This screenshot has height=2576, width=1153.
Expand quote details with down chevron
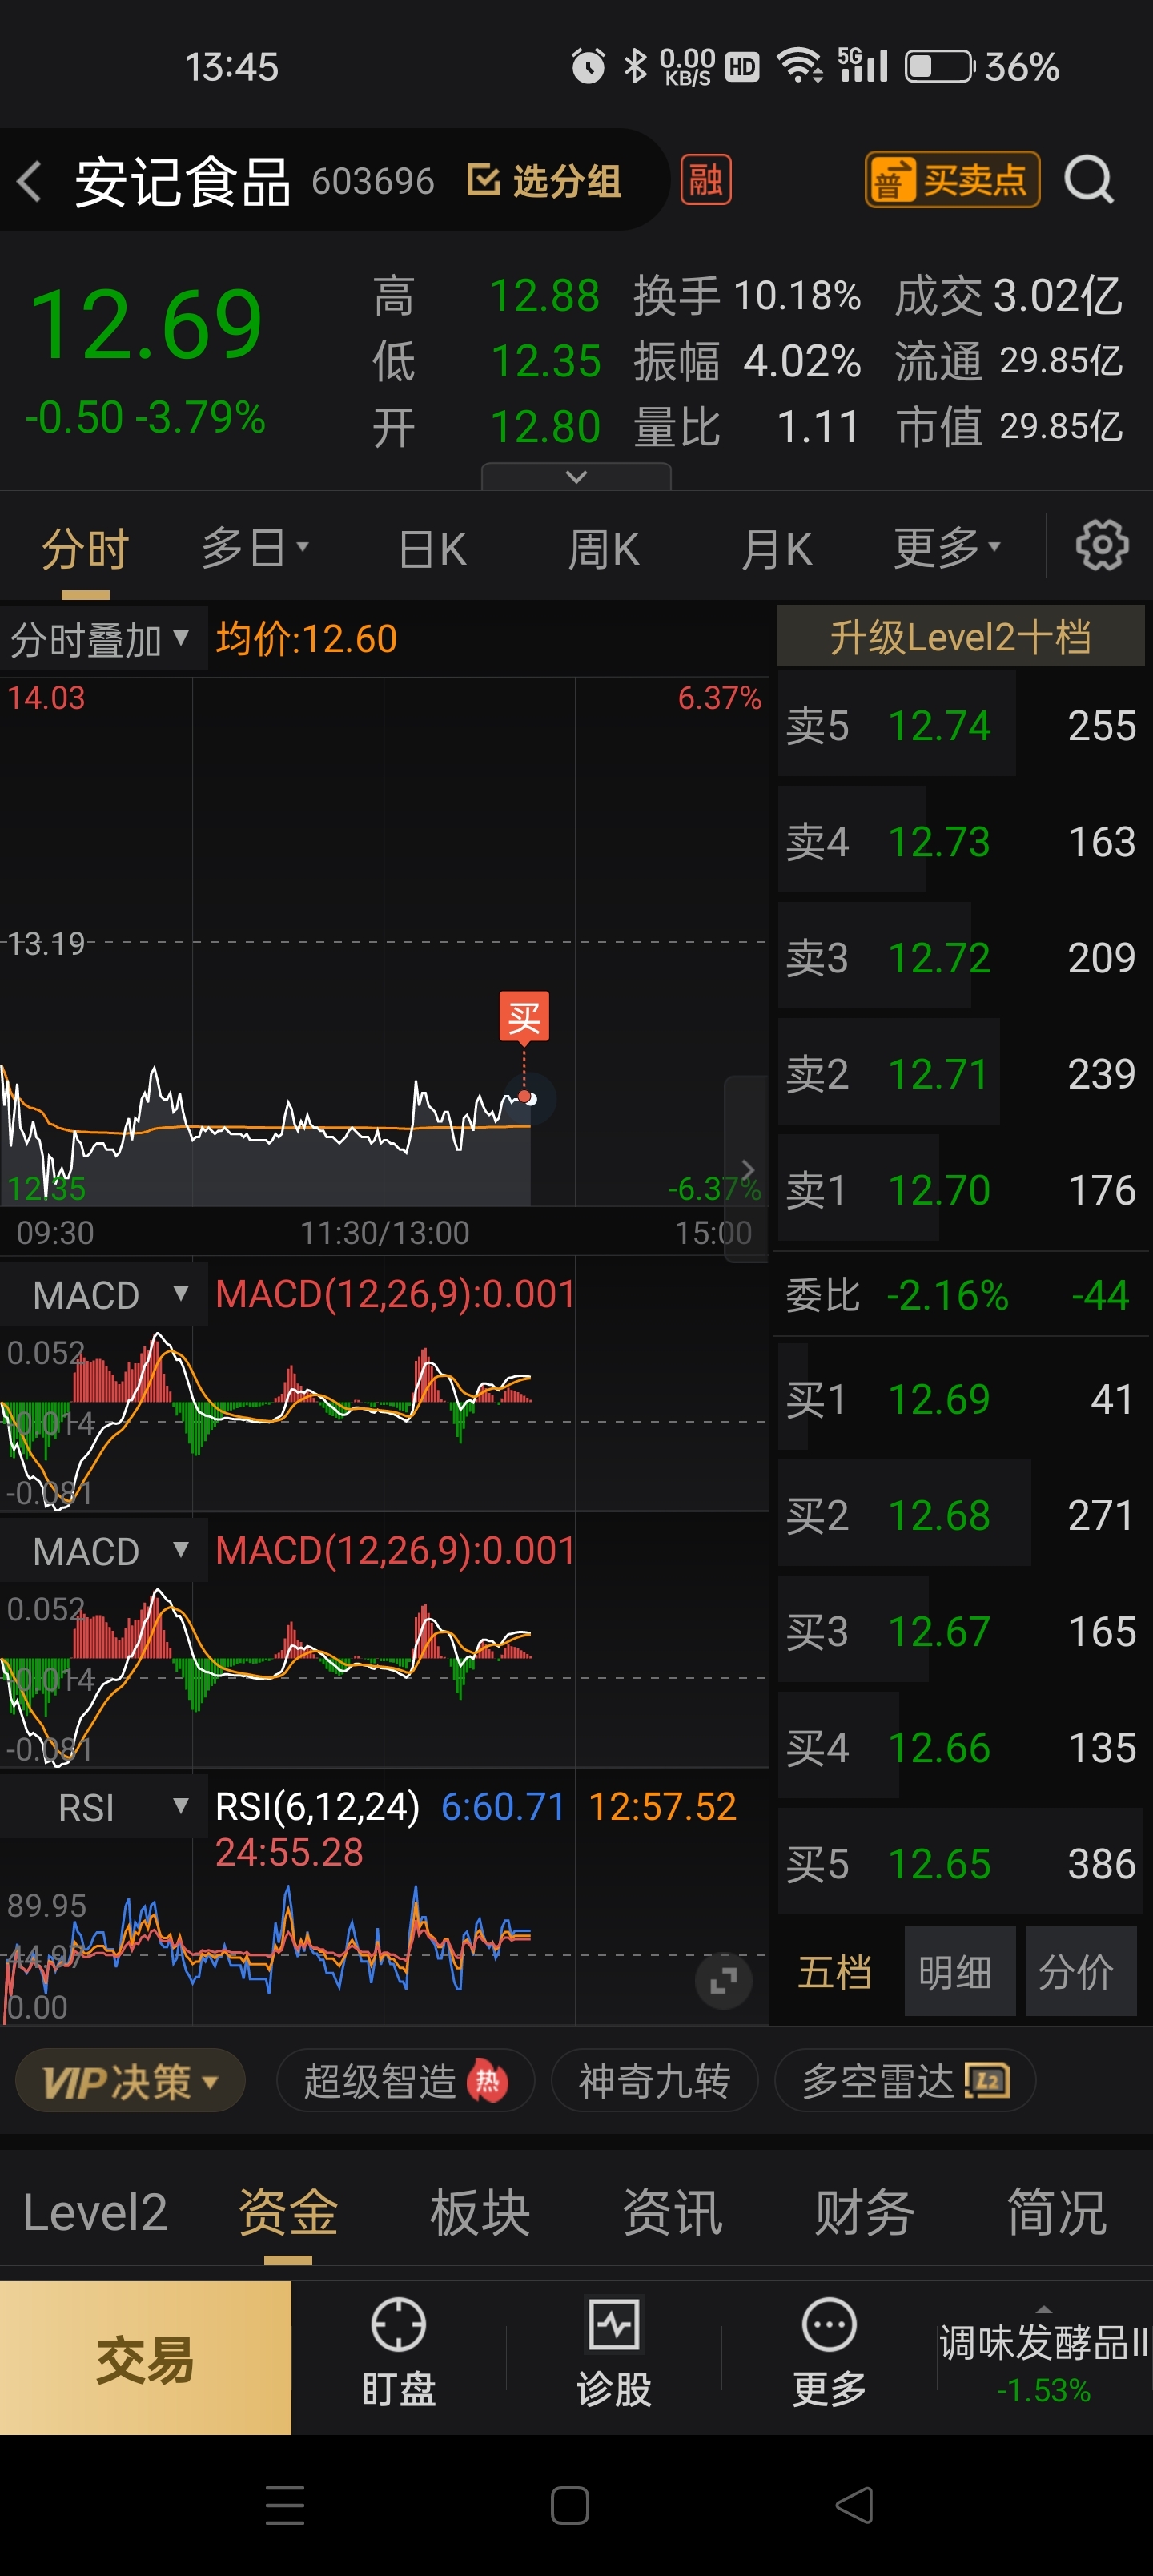point(576,476)
